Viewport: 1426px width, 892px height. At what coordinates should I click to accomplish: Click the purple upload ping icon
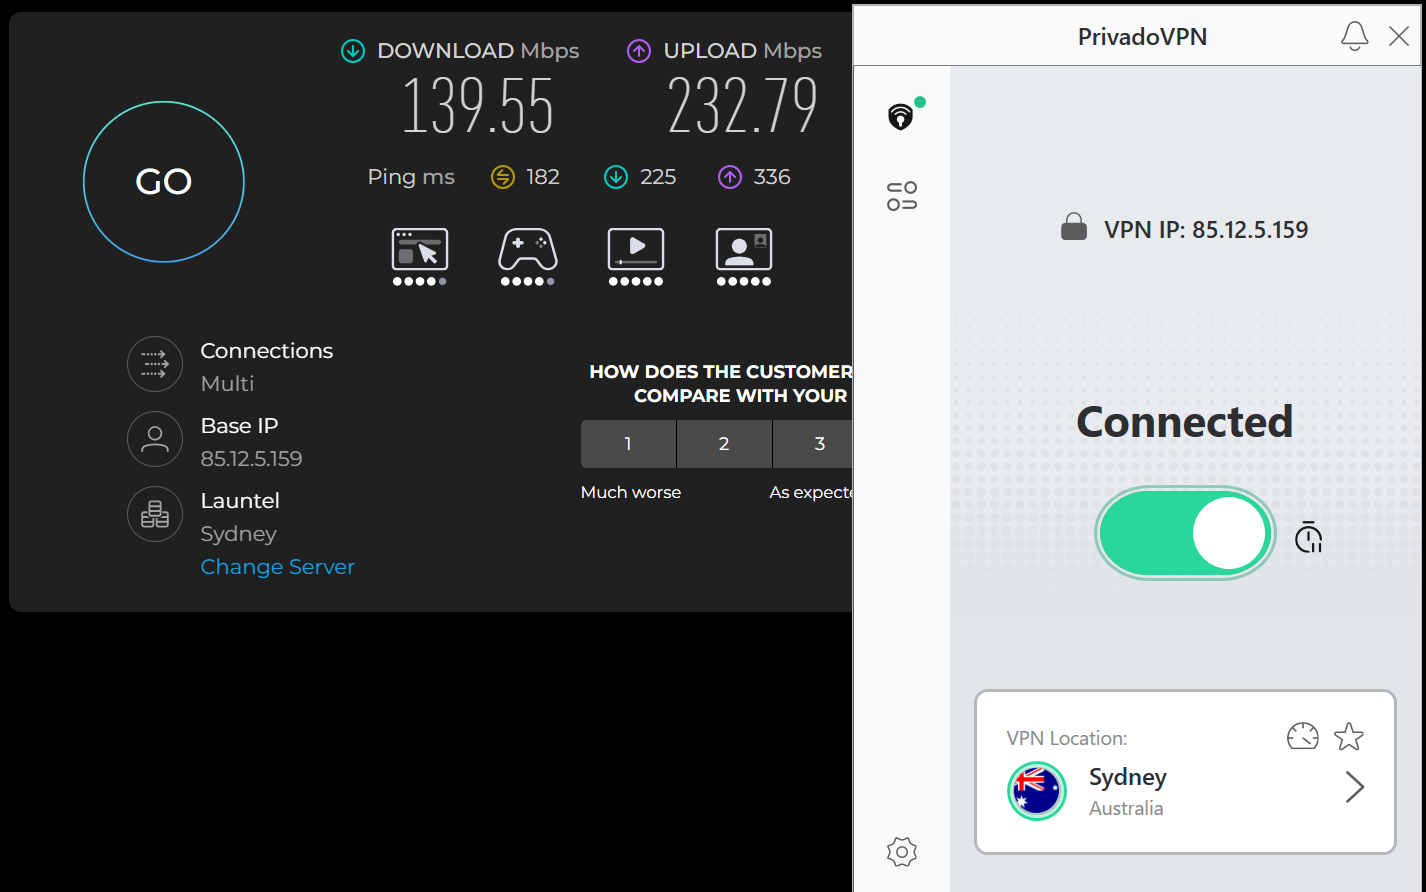tap(730, 177)
